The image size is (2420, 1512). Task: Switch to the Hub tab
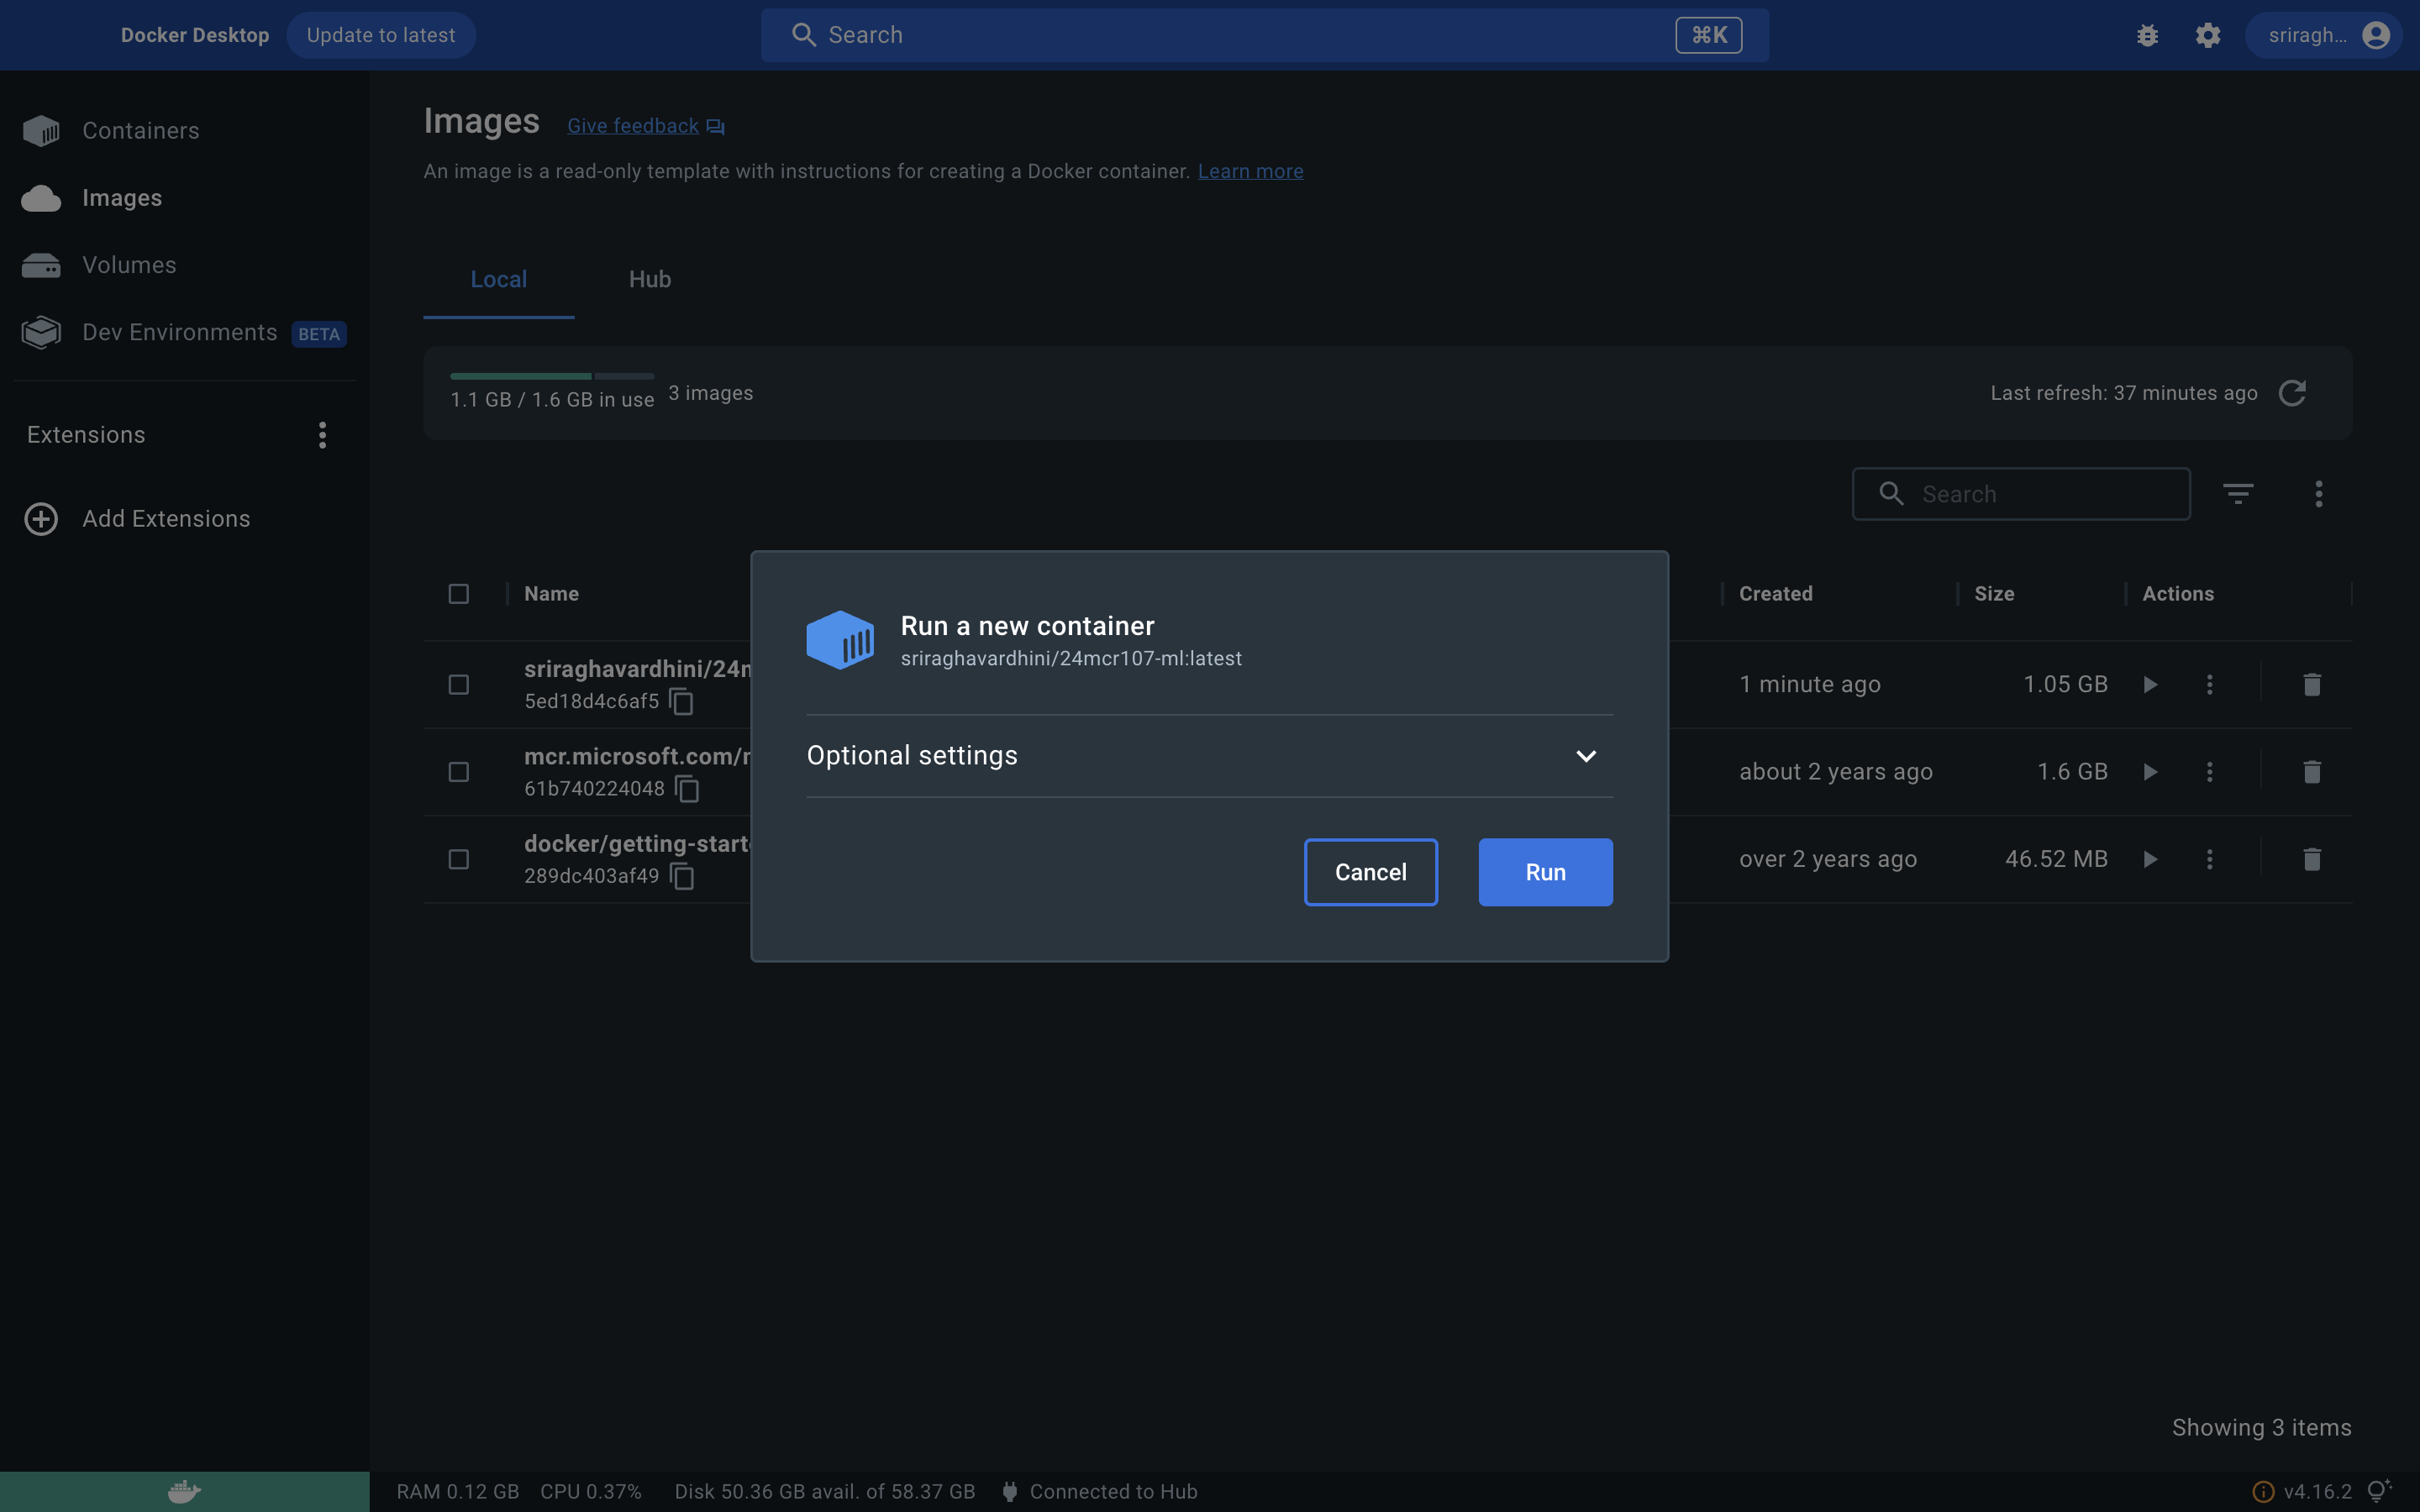tap(650, 280)
